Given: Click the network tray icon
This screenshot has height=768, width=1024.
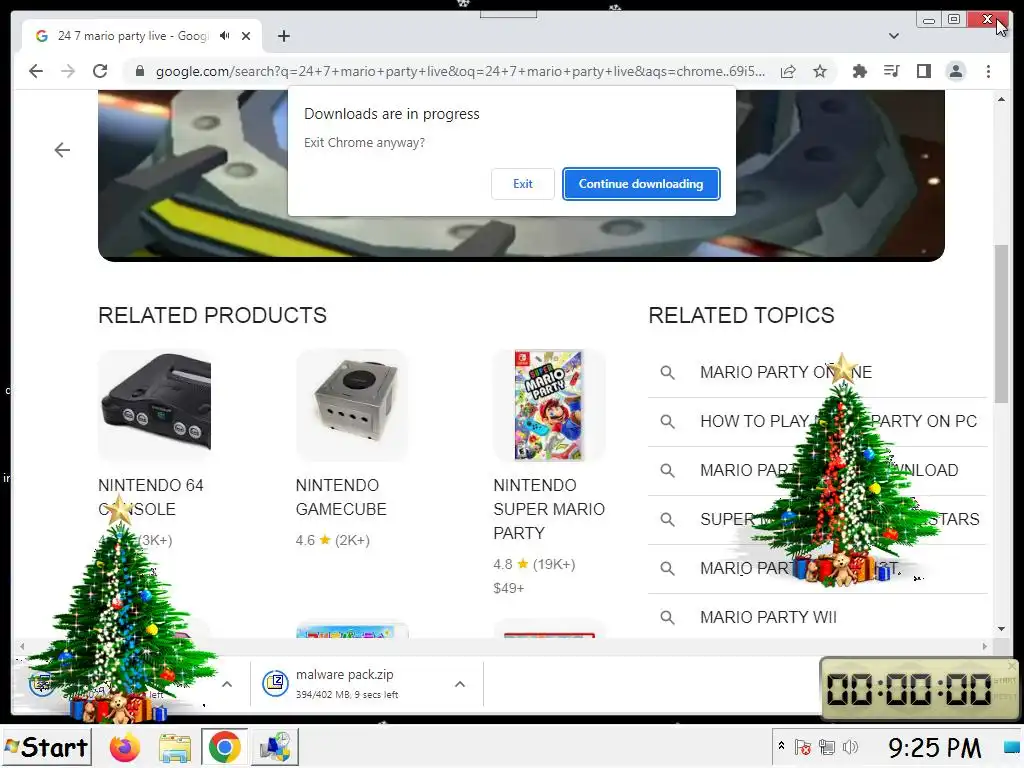Looking at the screenshot, I should coord(827,747).
